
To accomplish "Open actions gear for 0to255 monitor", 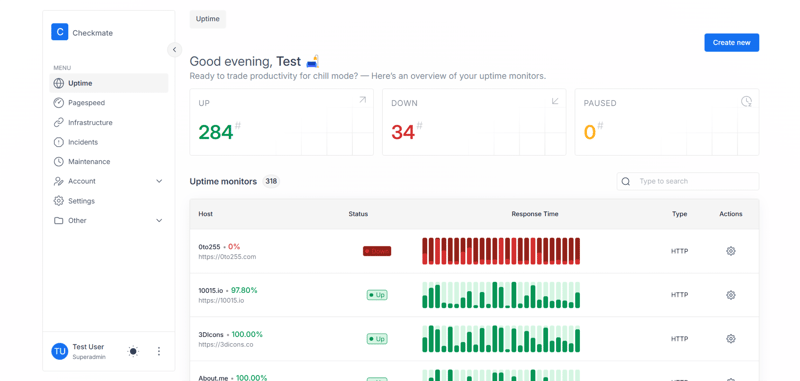I will coord(731,251).
